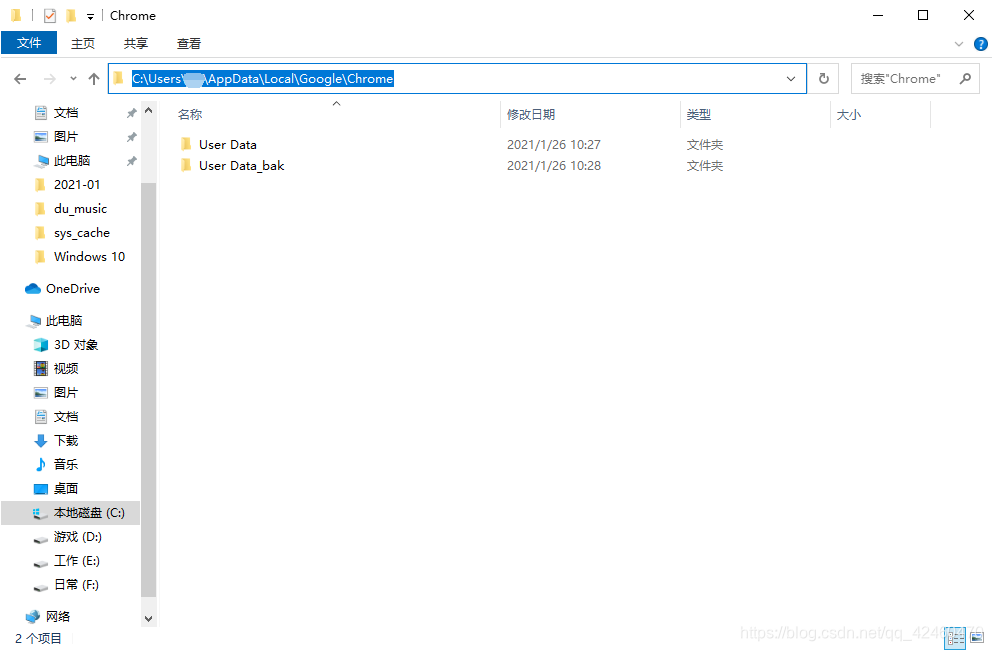Click the Back navigation arrow
993x651 pixels.
click(x=20, y=79)
